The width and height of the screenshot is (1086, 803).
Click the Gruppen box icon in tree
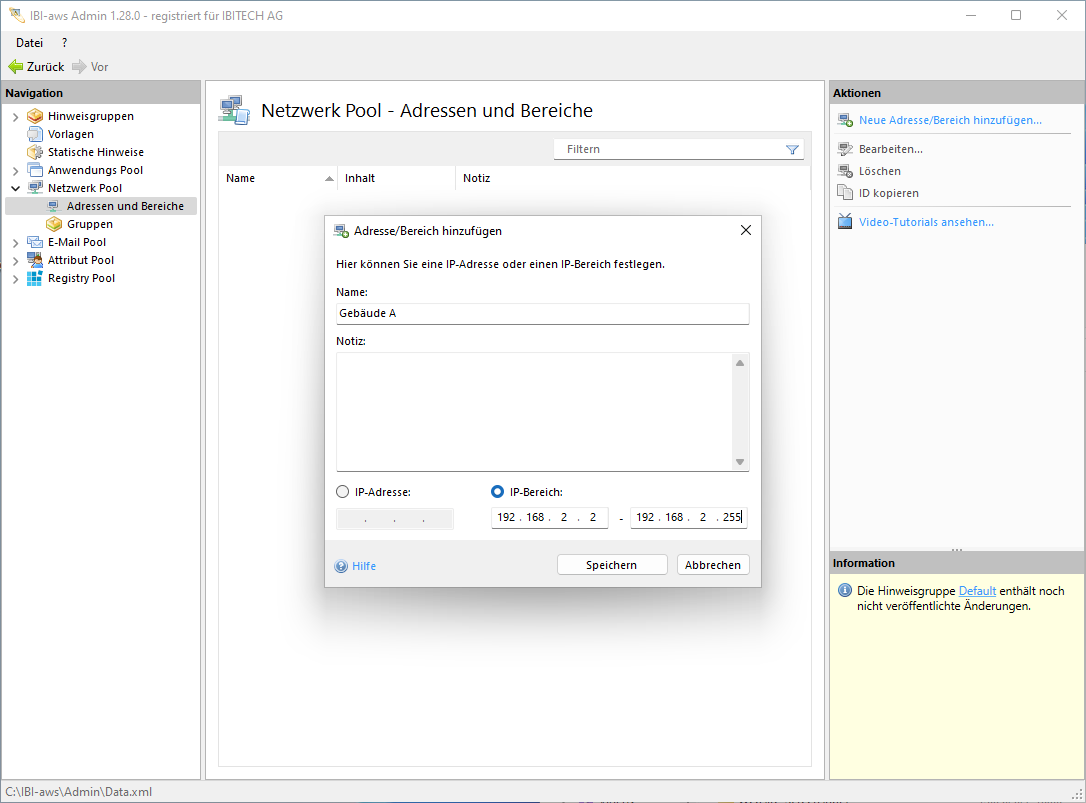pos(54,224)
